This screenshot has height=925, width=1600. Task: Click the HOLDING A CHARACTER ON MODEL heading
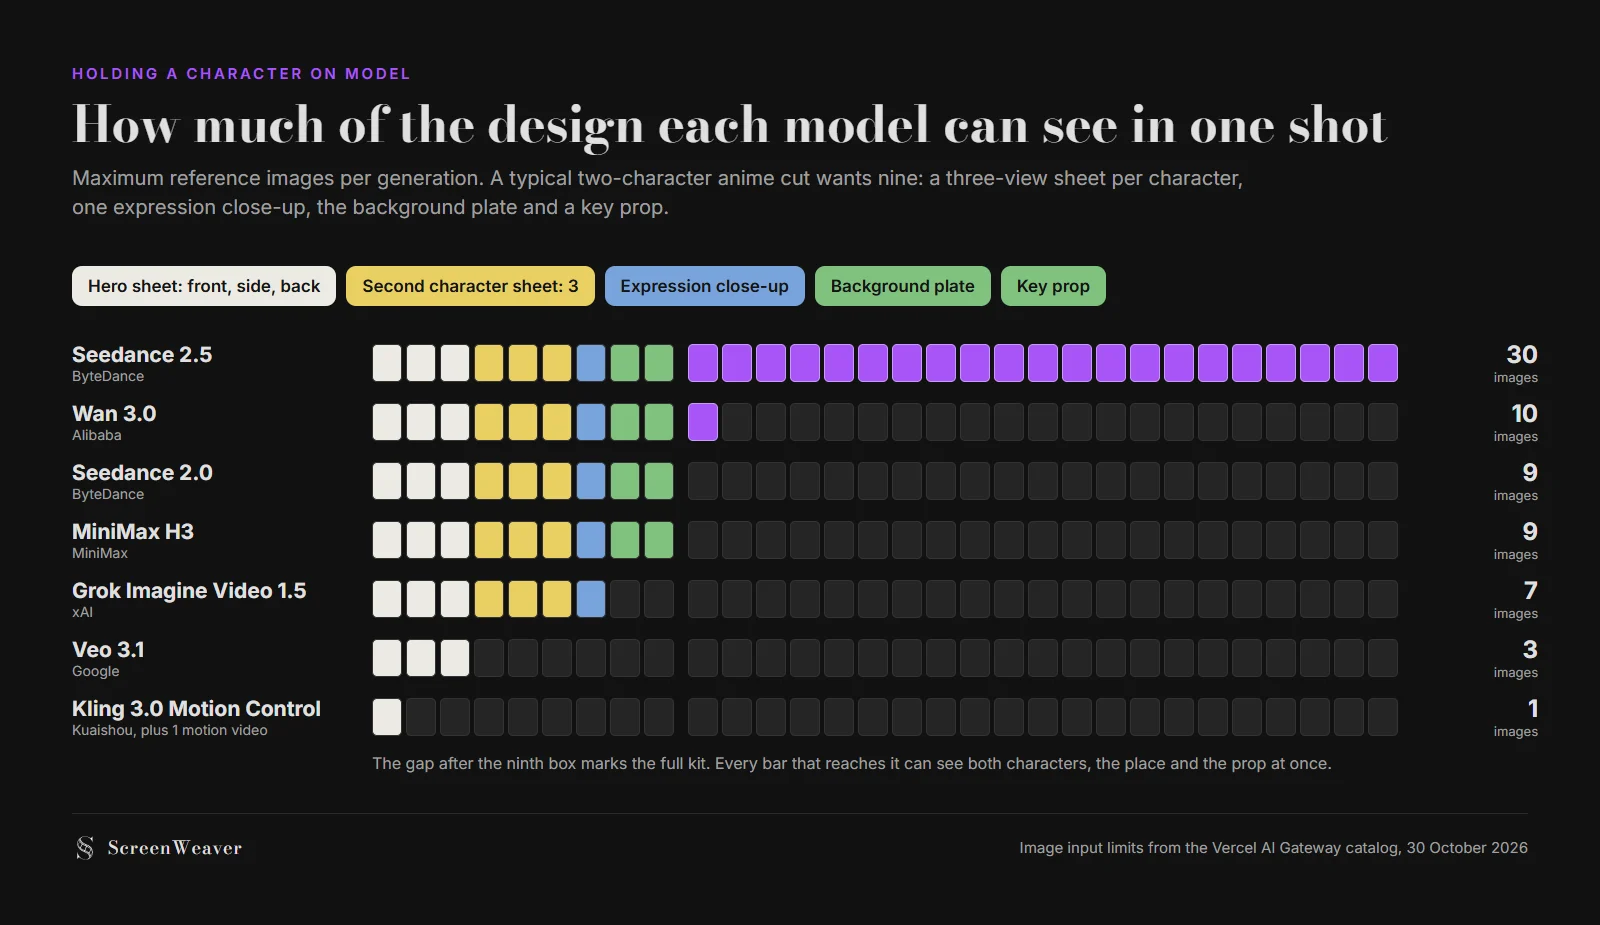[x=241, y=74]
